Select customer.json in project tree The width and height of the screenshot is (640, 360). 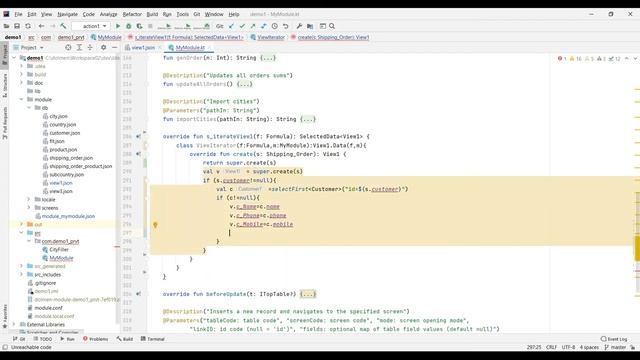click(x=64, y=133)
